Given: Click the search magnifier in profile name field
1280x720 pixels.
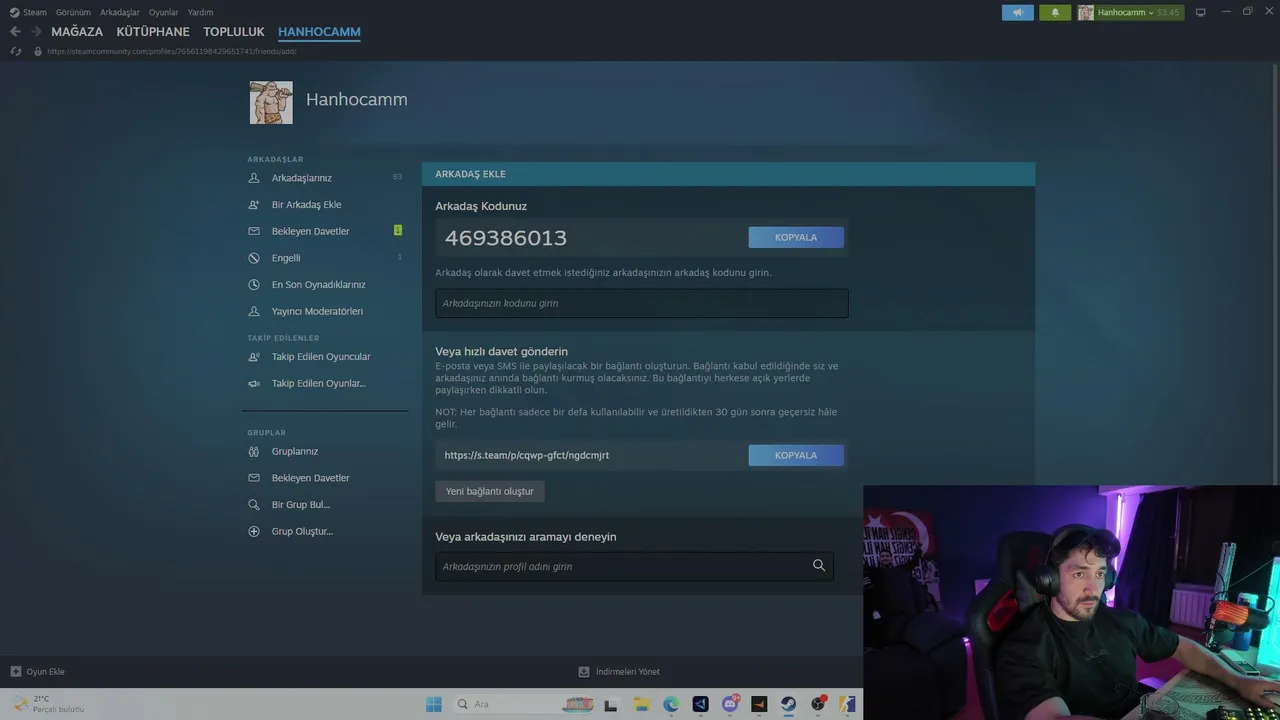Looking at the screenshot, I should (x=819, y=566).
